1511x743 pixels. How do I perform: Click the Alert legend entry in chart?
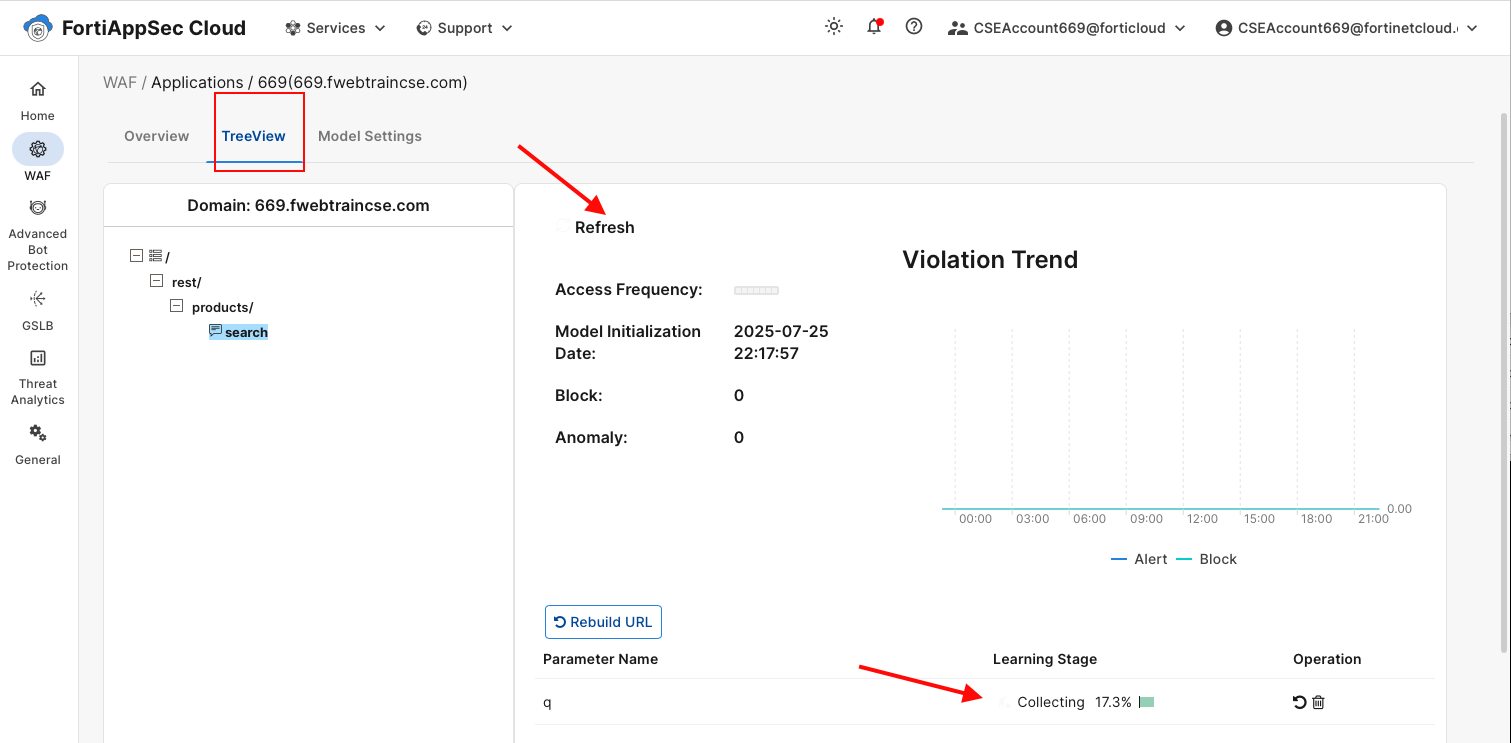tap(1139, 559)
